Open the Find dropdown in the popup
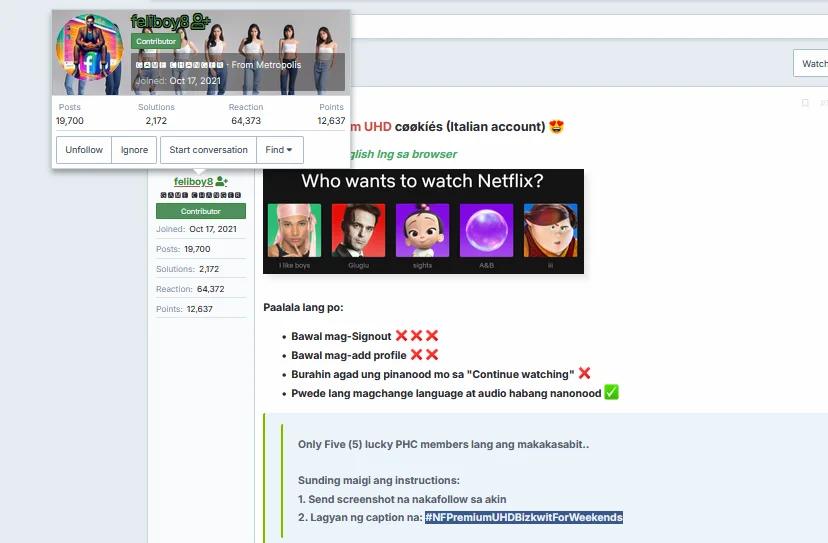The height and width of the screenshot is (543, 828). click(280, 150)
